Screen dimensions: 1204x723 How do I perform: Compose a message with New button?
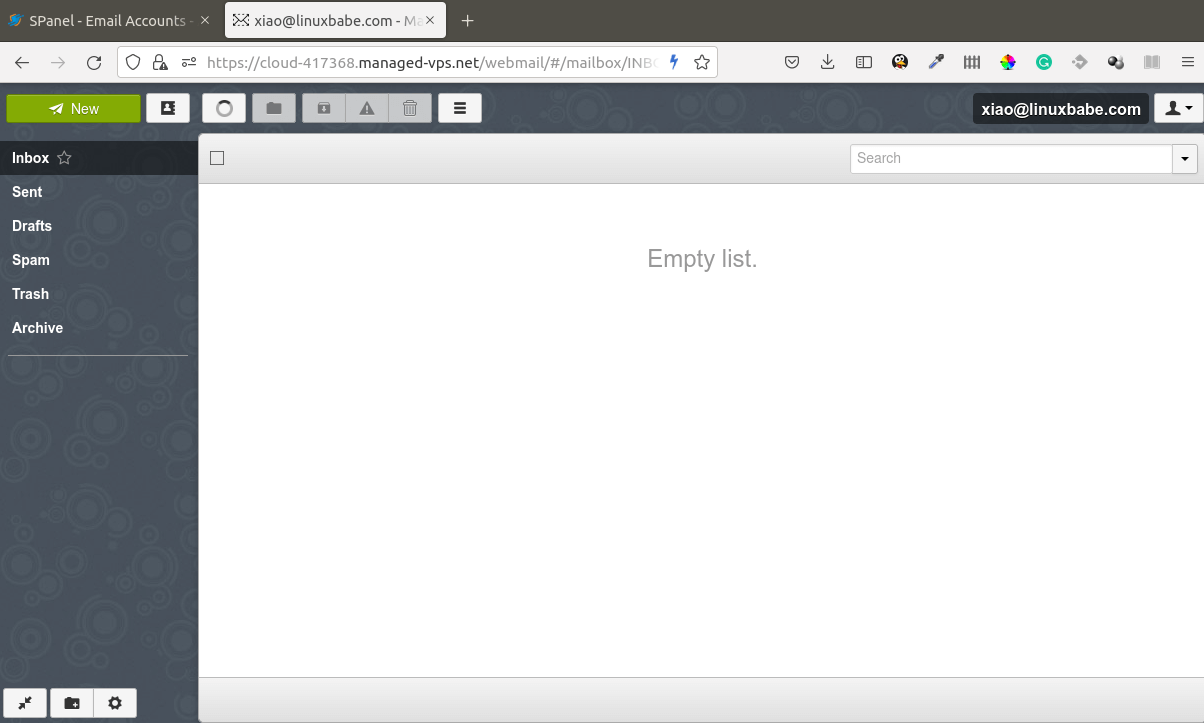coord(73,108)
